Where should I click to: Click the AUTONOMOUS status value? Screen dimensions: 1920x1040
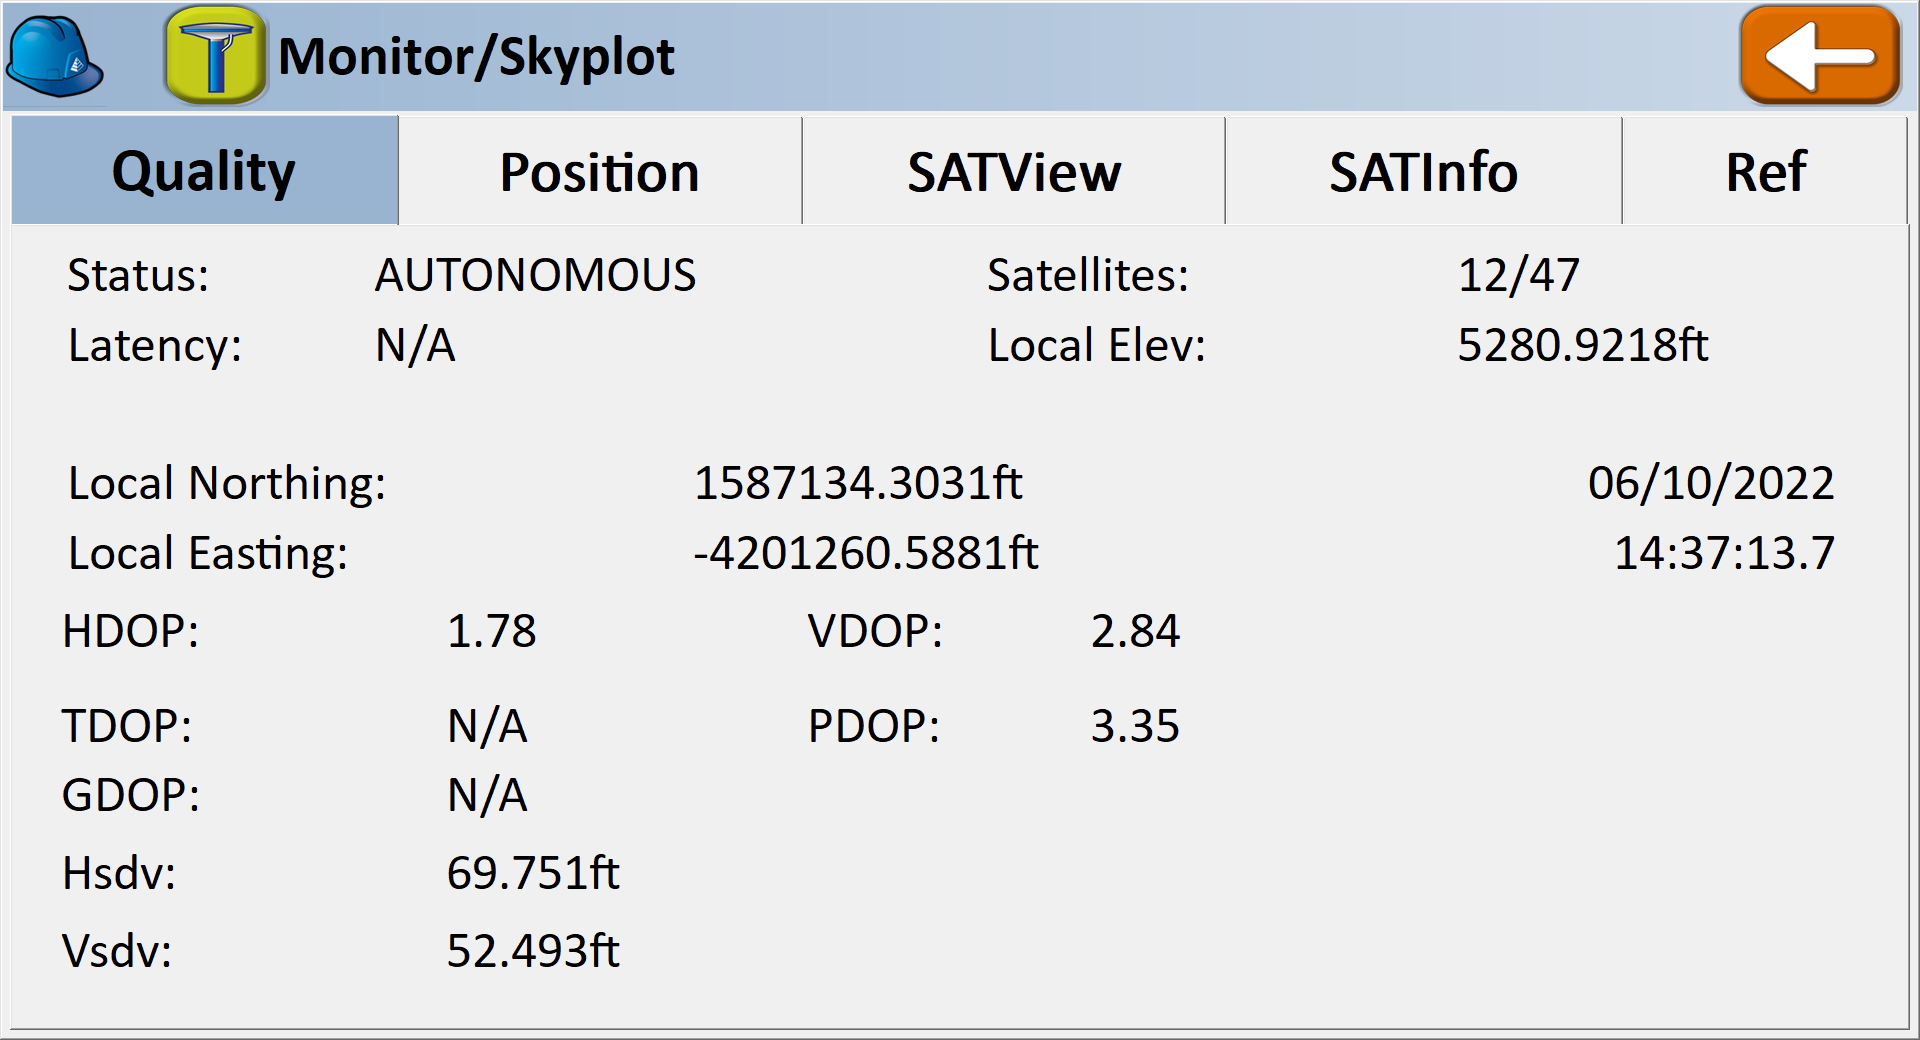(535, 275)
